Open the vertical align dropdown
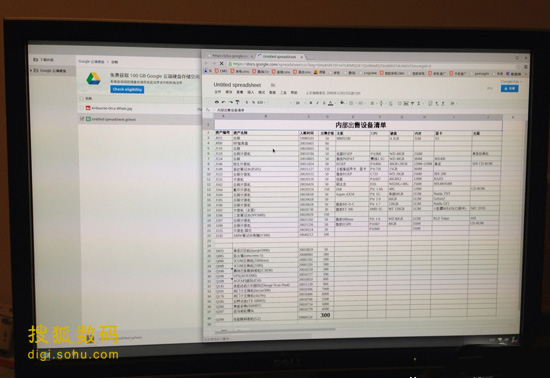Image resolution: width=550 pixels, height=378 pixels. tap(382, 103)
